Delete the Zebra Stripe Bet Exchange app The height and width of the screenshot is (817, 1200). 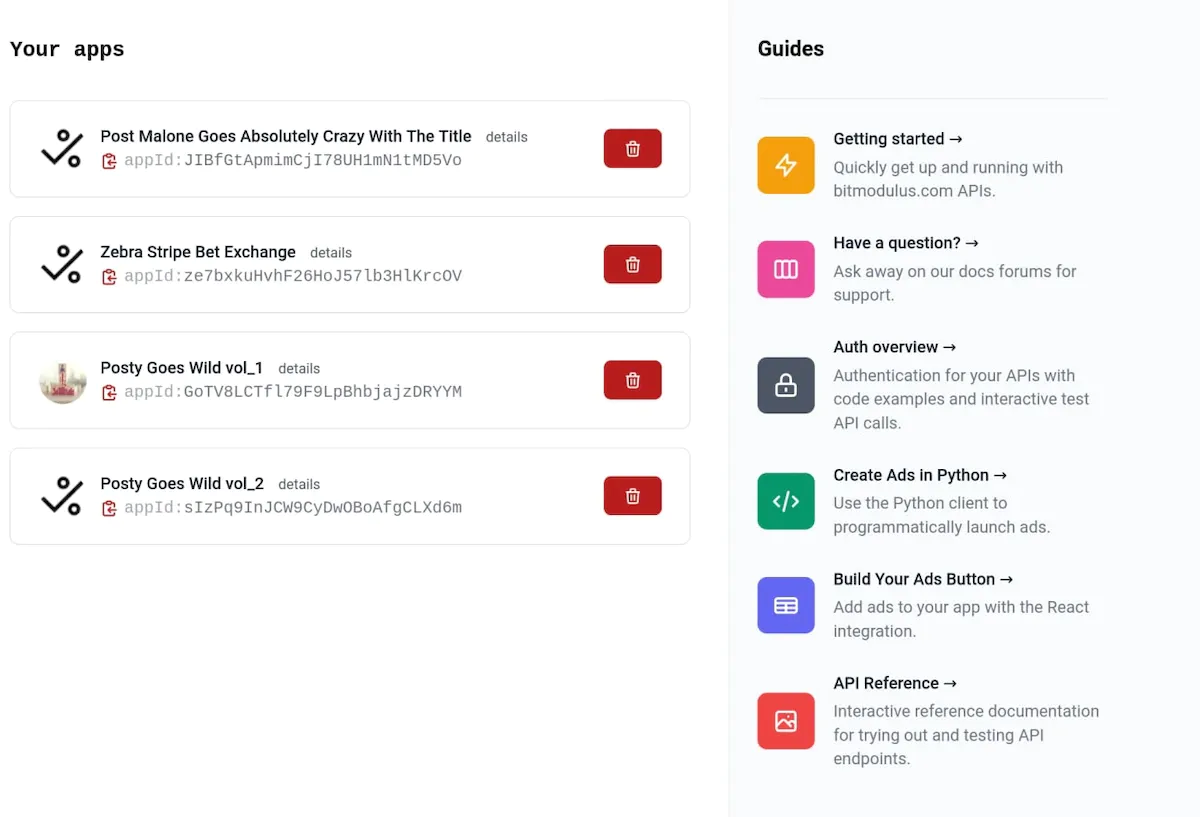[632, 264]
